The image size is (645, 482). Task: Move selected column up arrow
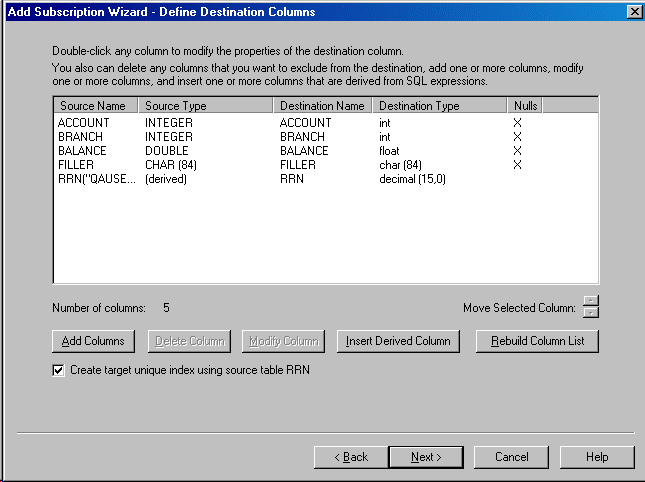point(590,301)
